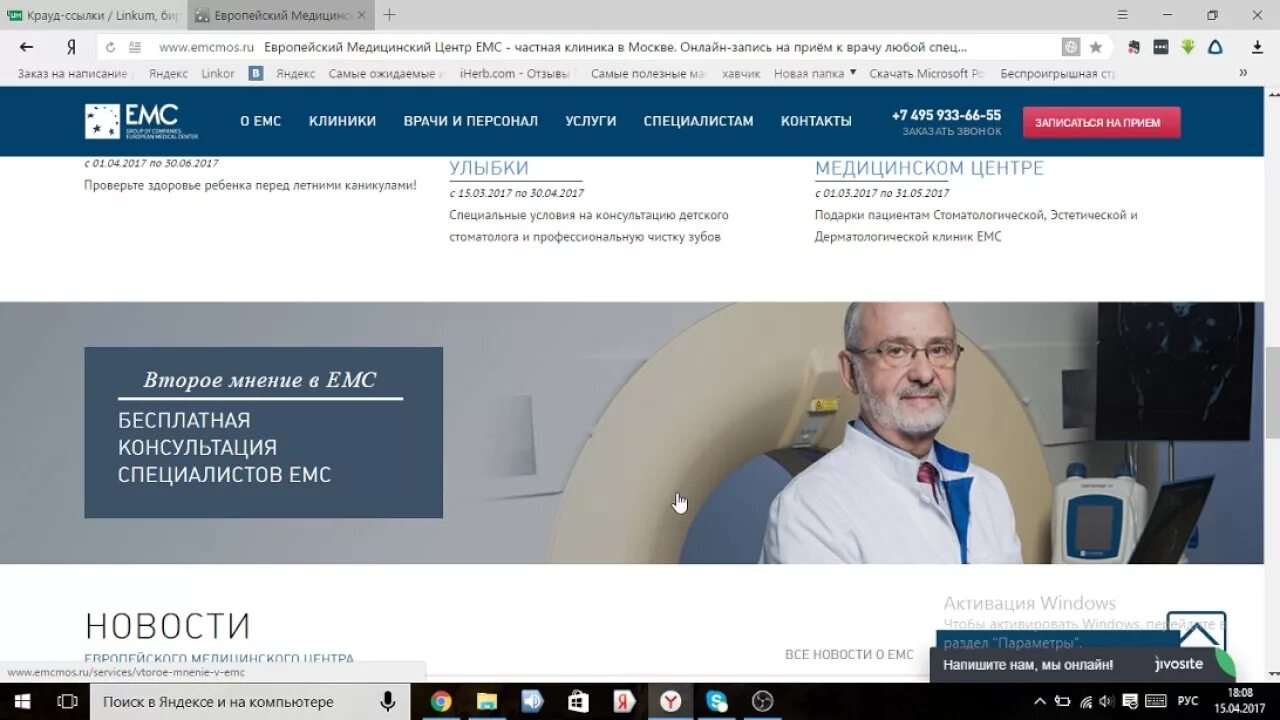This screenshot has height=720, width=1280.
Task: Open 'Второе мнение в ЕМС' banner box
Action: point(263,432)
